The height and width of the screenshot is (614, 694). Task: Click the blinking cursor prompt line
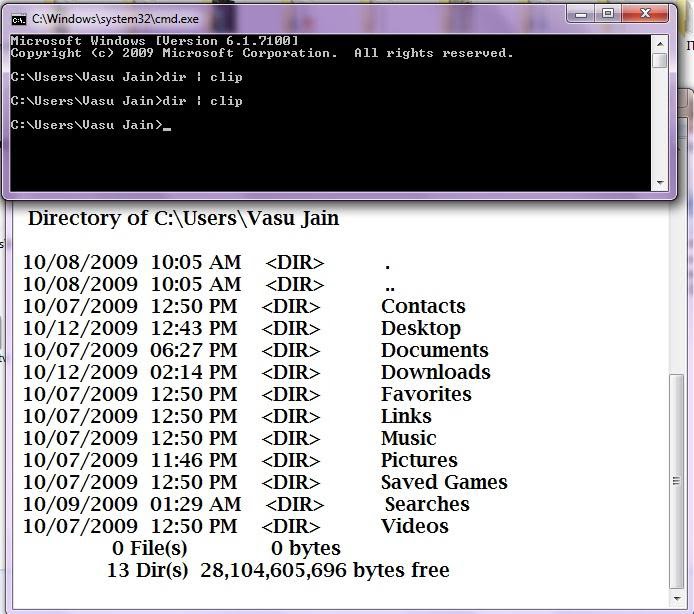point(91,125)
